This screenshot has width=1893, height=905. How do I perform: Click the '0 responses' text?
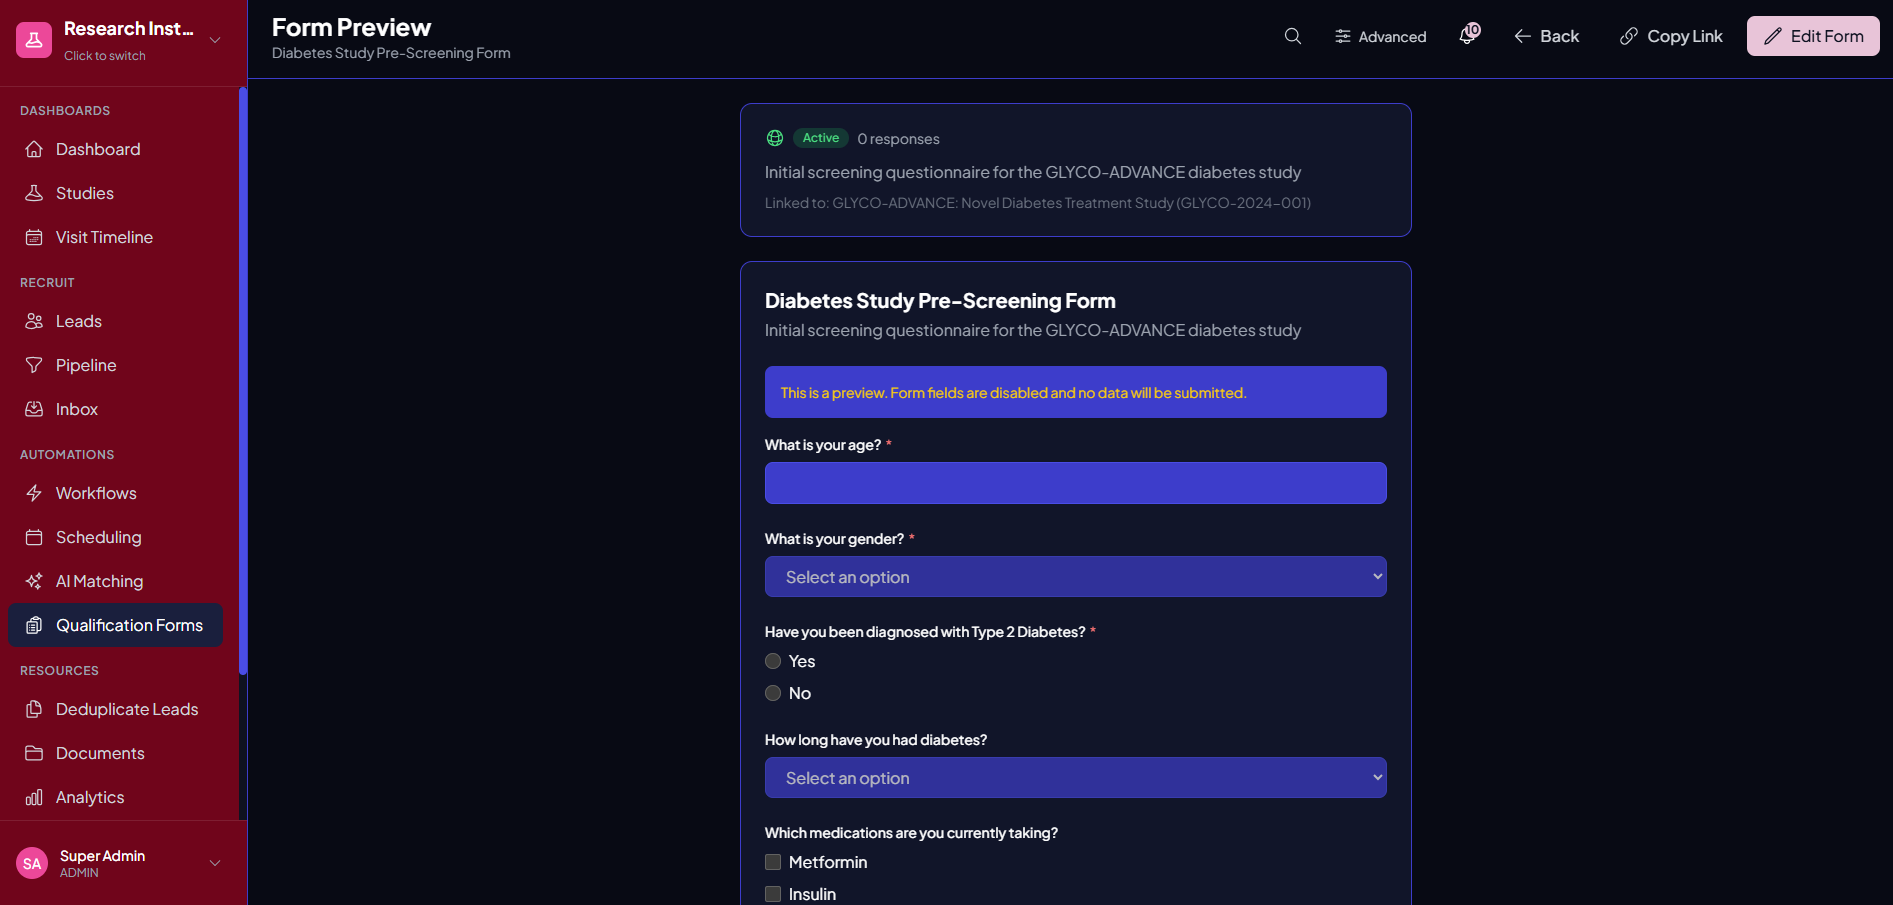pyautogui.click(x=898, y=139)
